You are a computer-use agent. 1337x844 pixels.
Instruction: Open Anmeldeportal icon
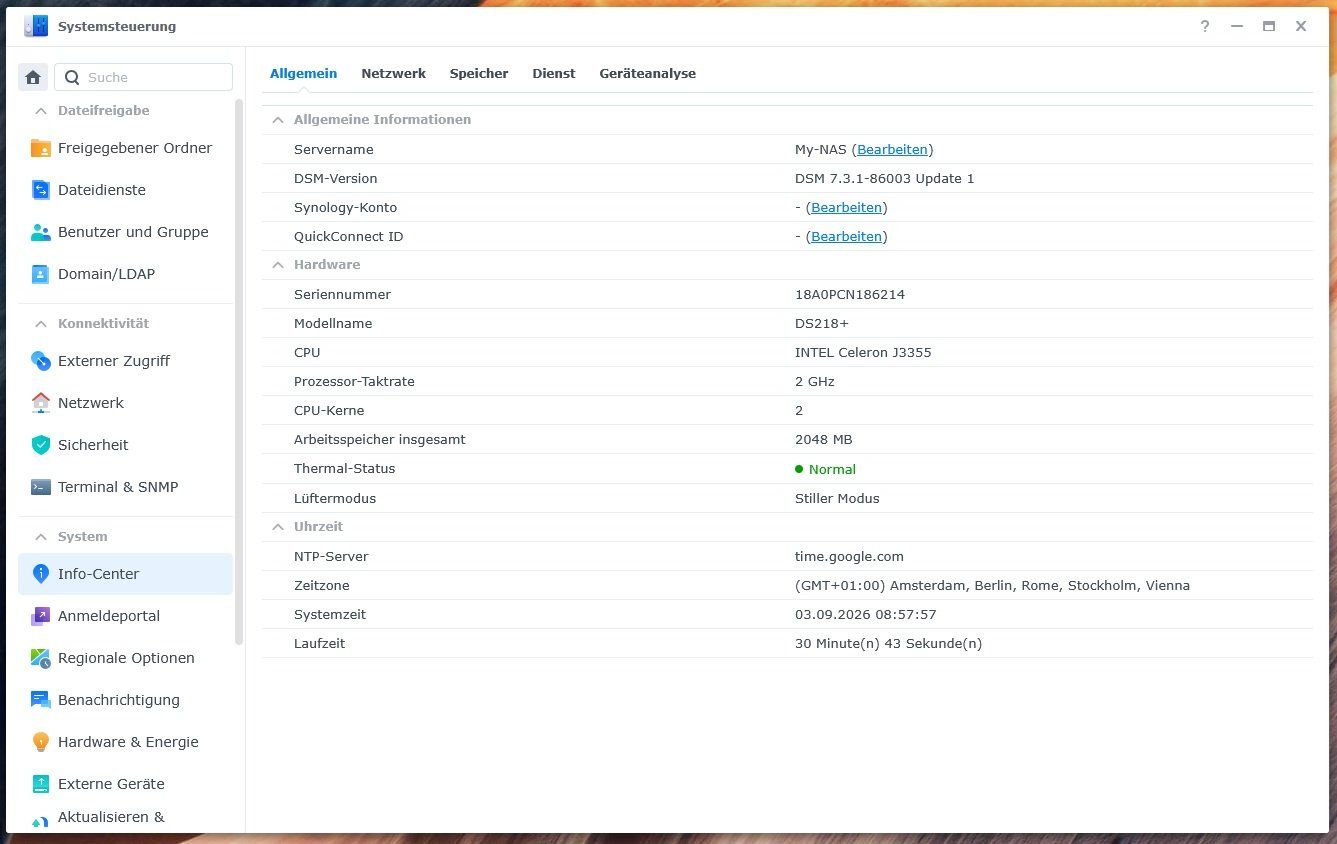(41, 616)
